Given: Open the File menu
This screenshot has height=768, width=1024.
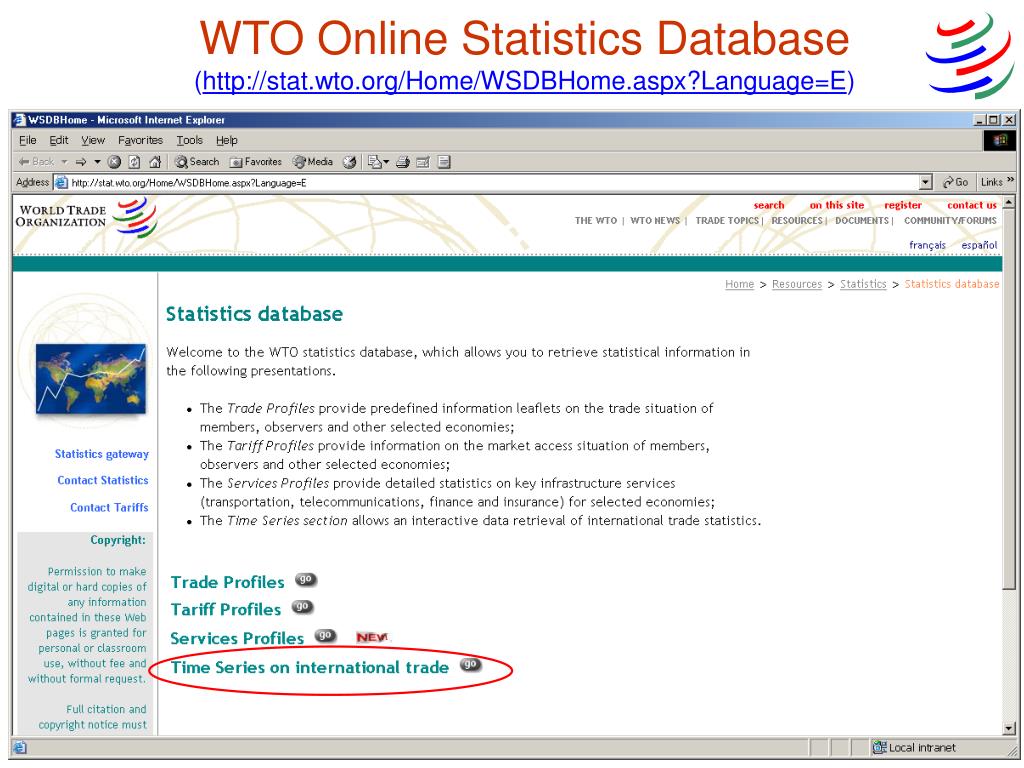Looking at the screenshot, I should click(27, 140).
